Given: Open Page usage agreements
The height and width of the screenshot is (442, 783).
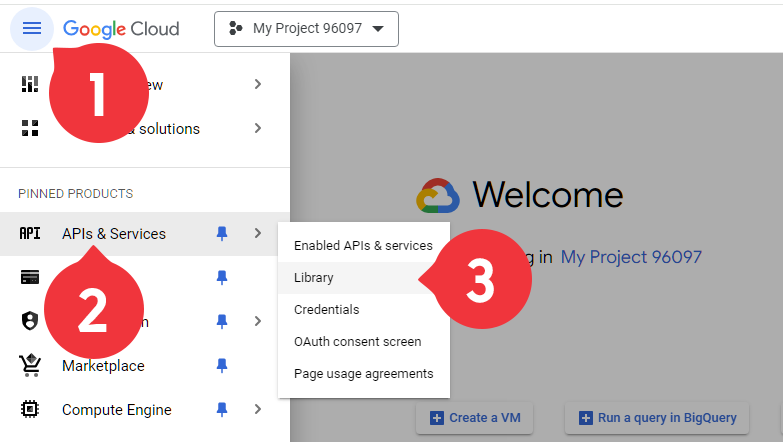Looking at the screenshot, I should point(364,374).
